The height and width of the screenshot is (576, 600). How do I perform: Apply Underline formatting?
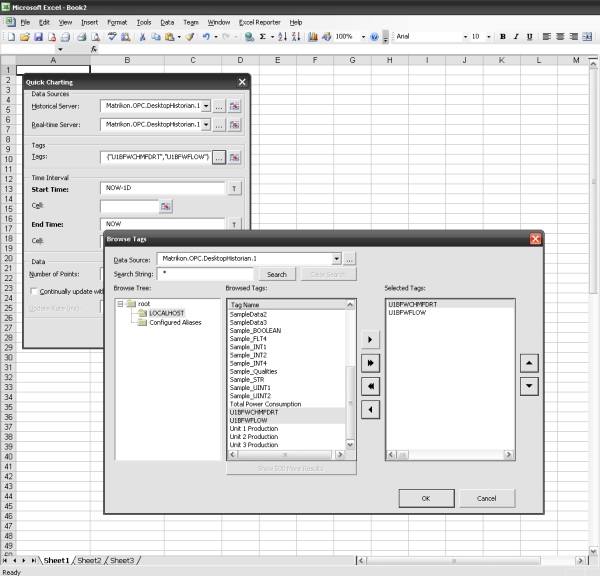pos(530,37)
